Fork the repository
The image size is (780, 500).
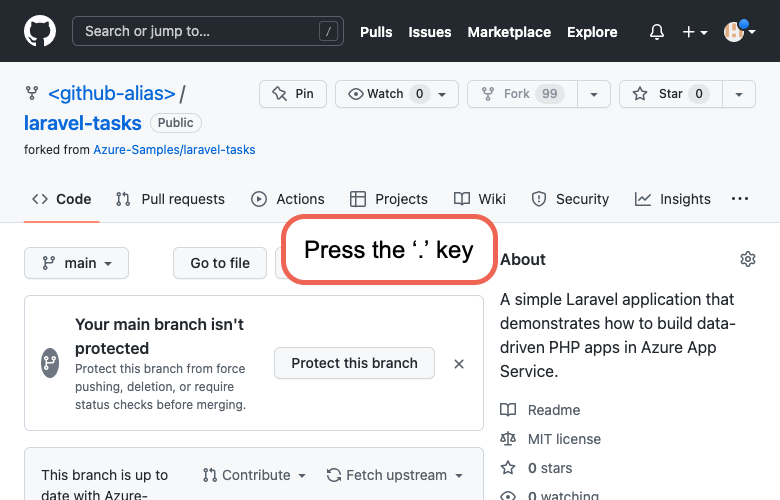(520, 94)
